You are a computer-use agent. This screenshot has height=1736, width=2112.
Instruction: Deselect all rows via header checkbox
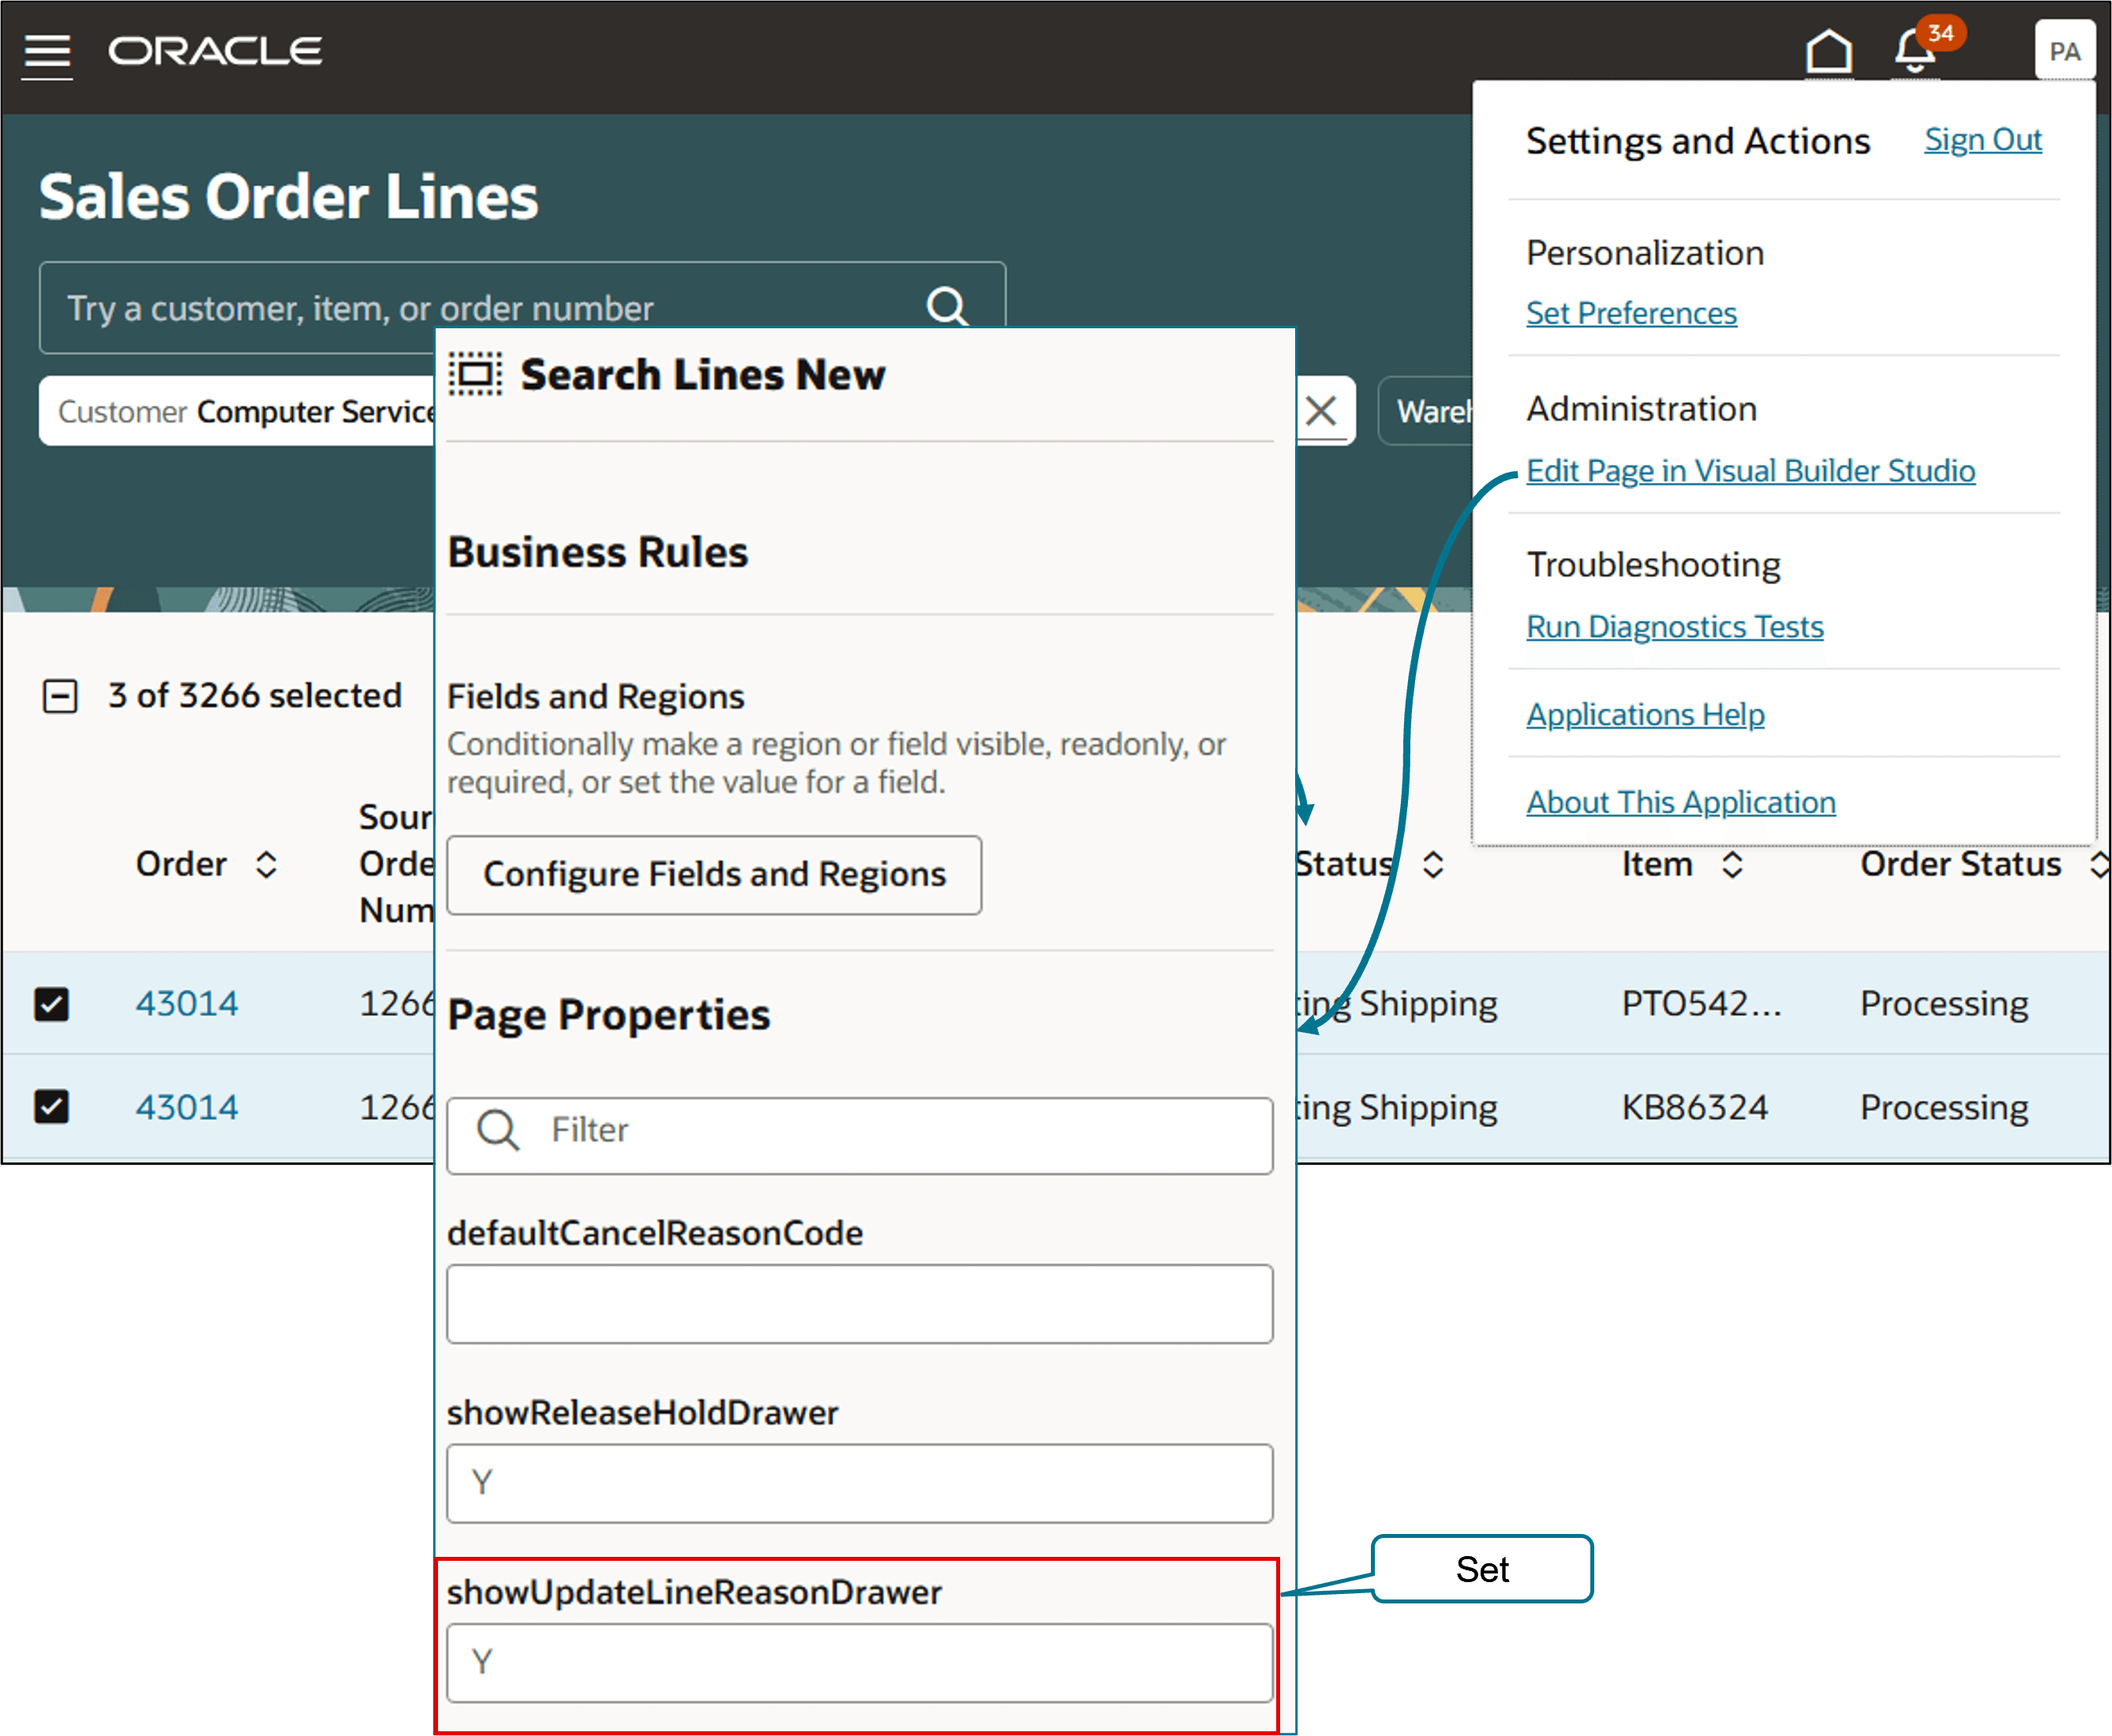(x=60, y=696)
